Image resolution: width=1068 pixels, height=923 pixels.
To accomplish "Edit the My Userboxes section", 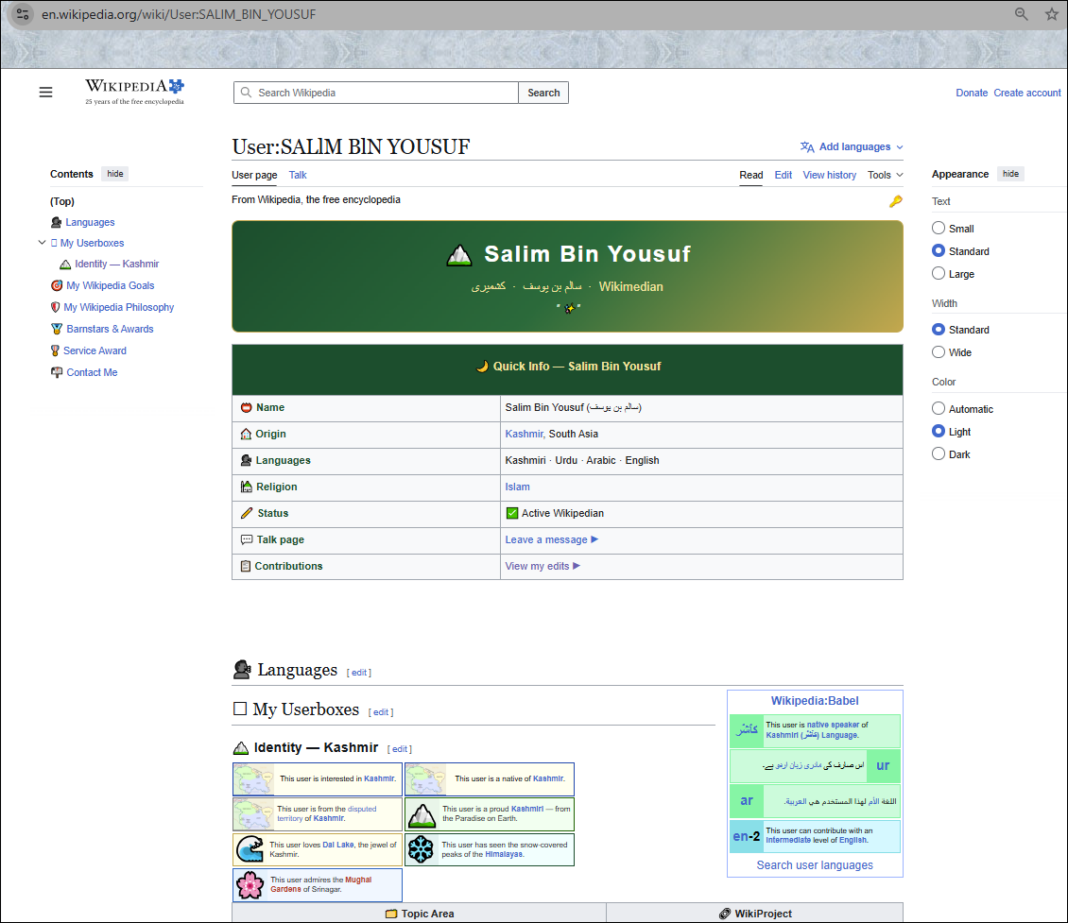I will click(380, 713).
